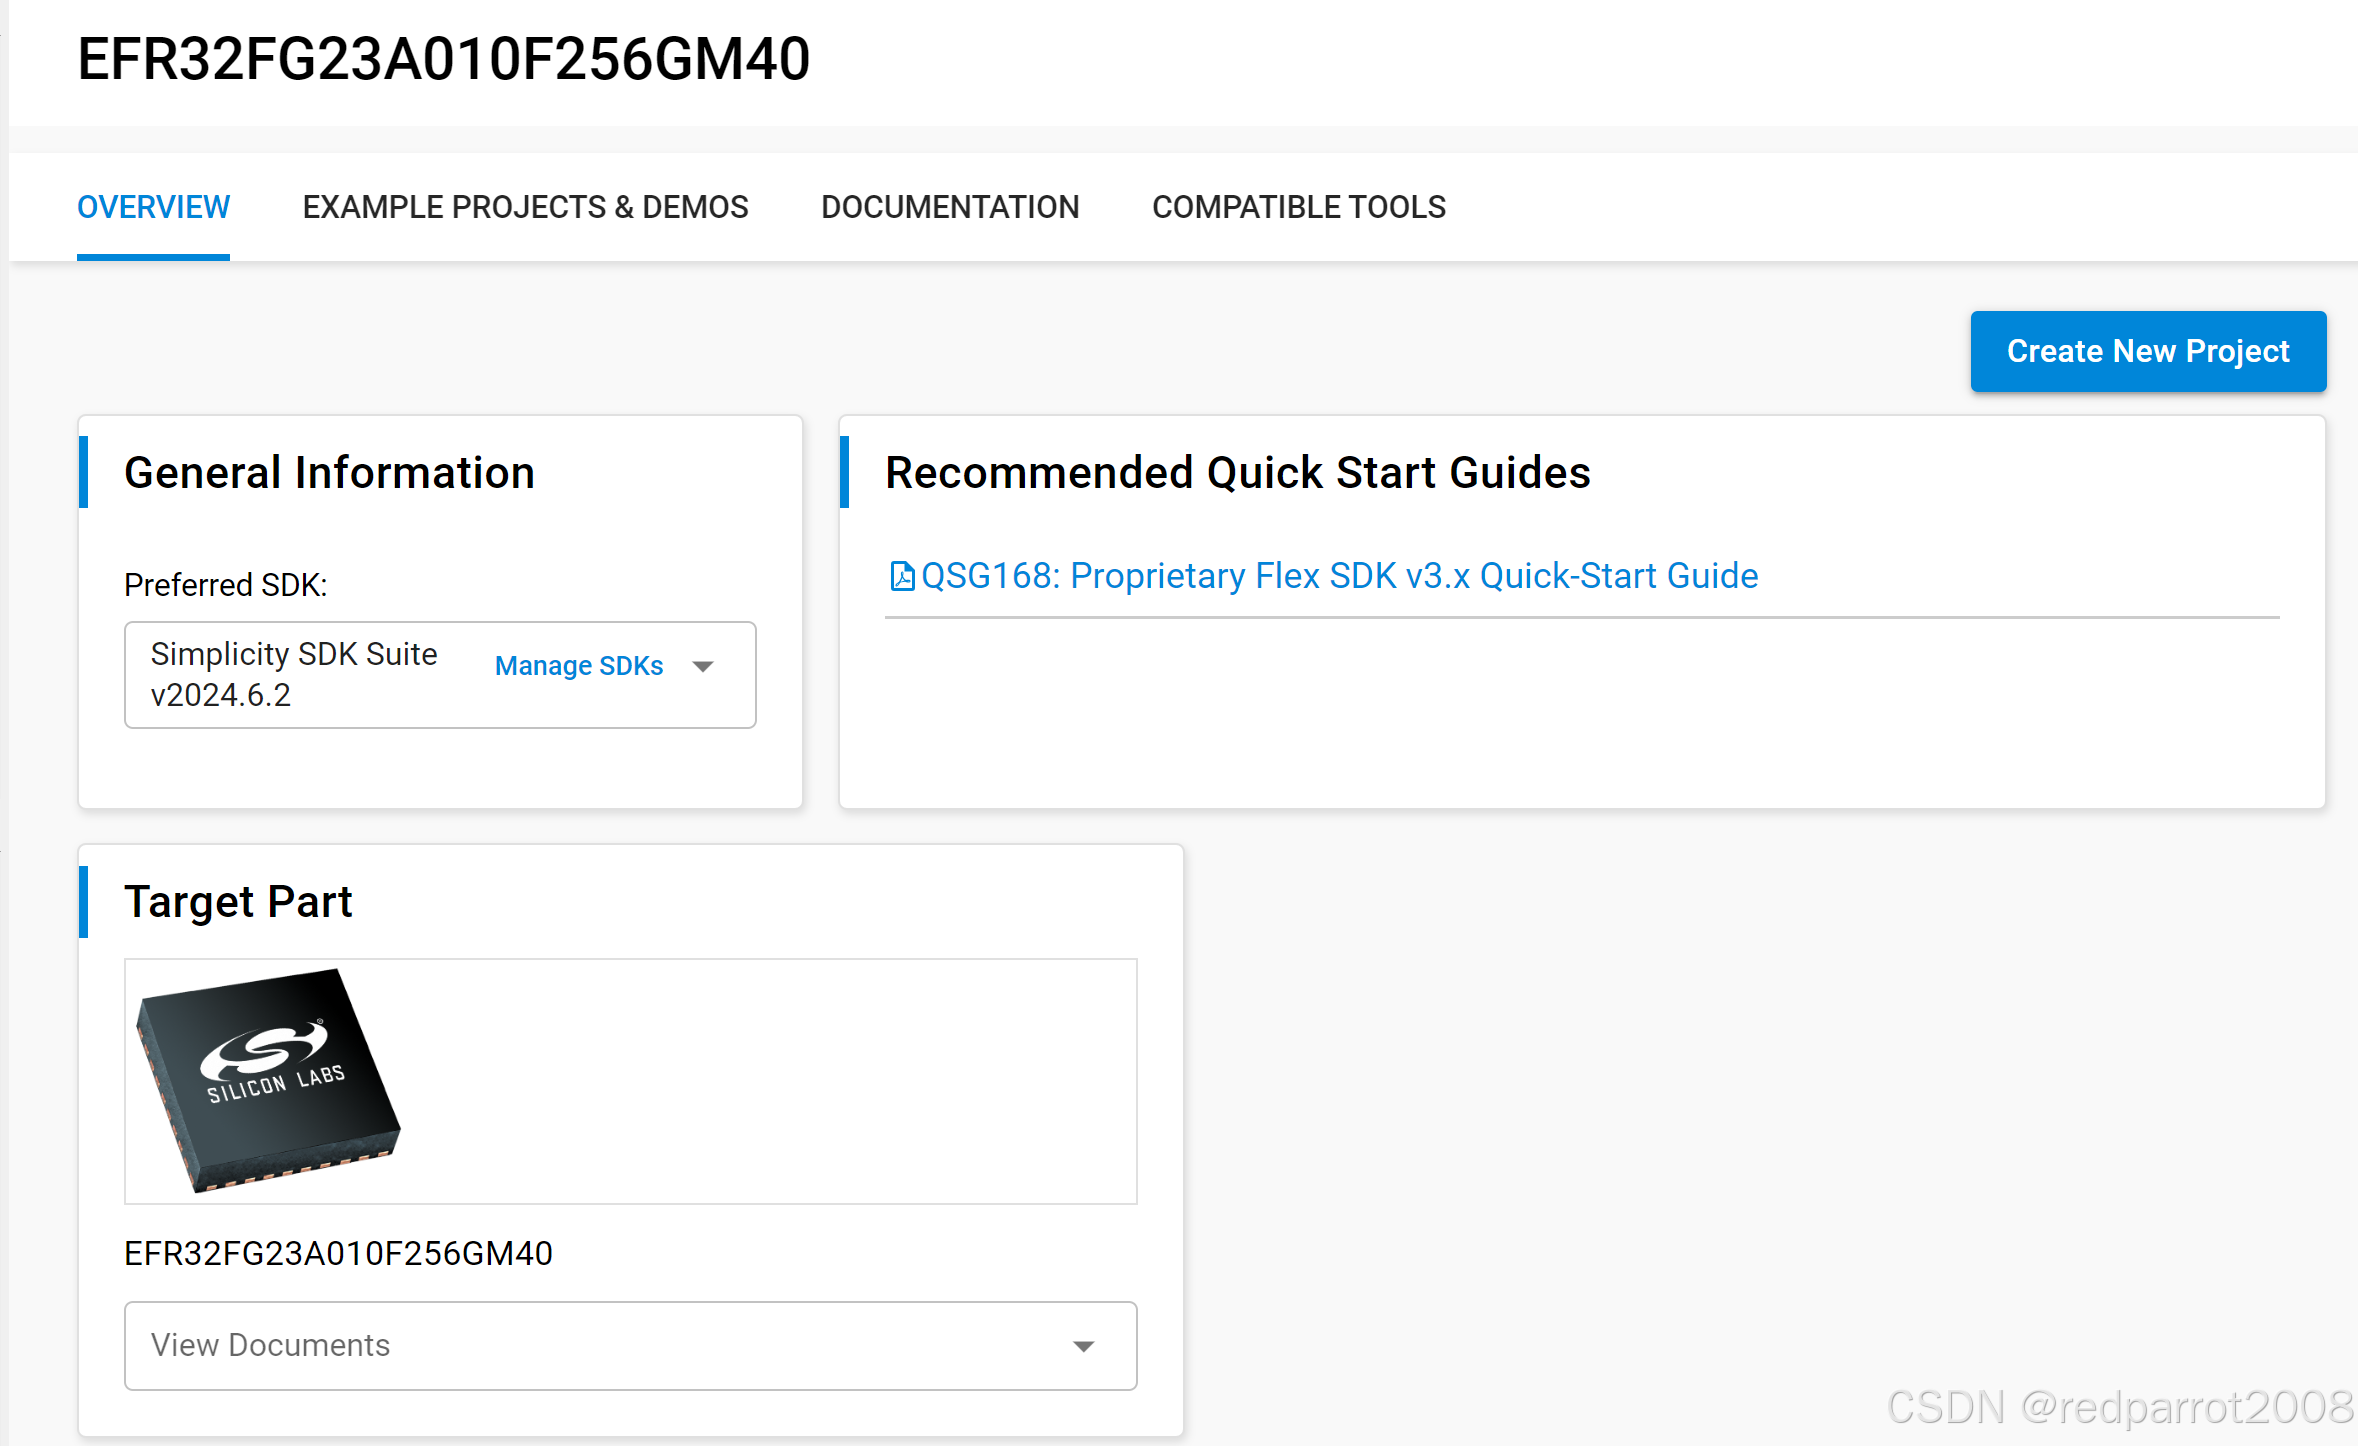Open QSG168 Proprietary Flex SDK Quick-Start Guide

[x=1339, y=576]
